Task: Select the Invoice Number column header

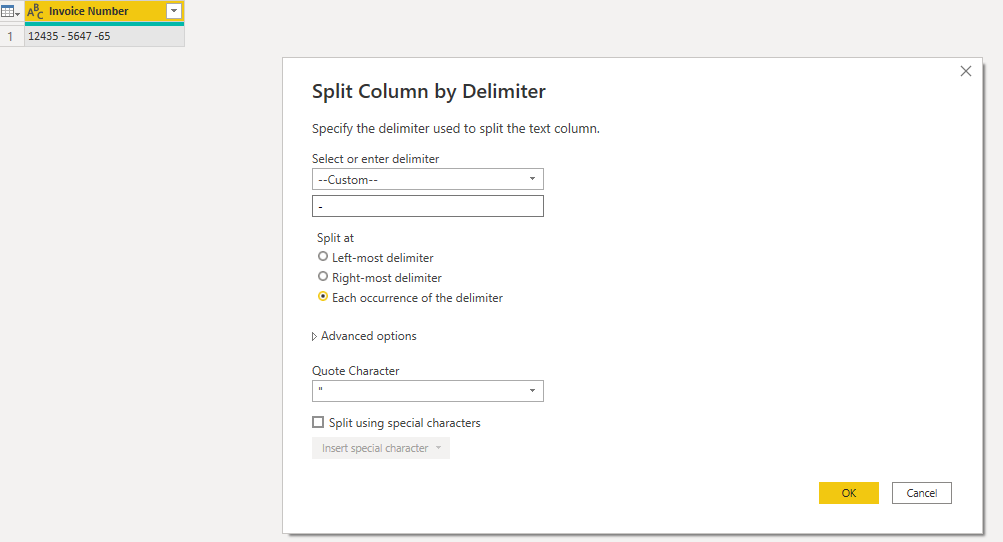Action: 104,12
